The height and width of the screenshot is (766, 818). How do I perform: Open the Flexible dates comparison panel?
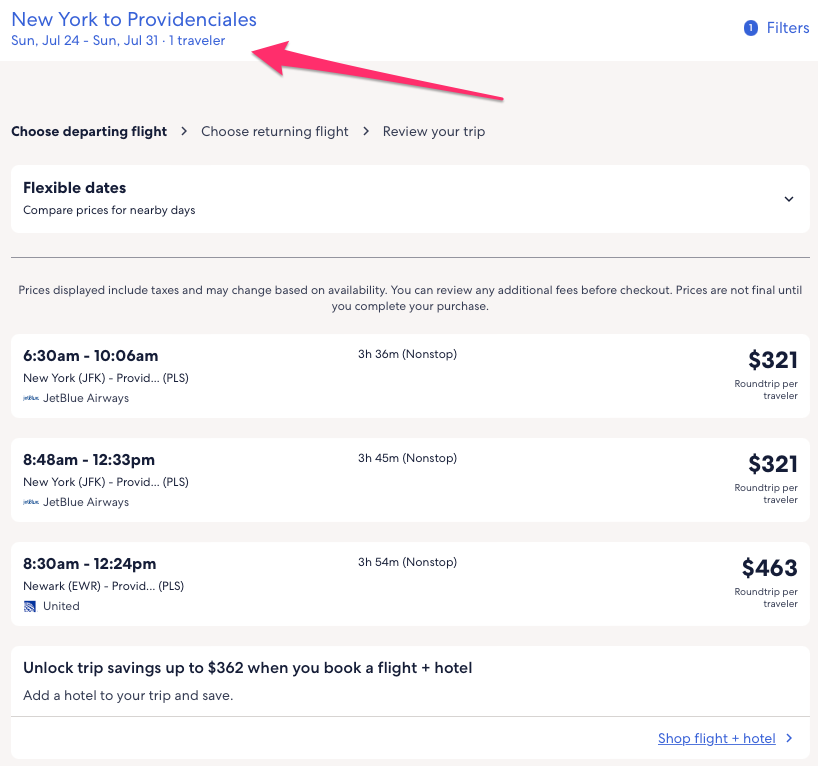tap(400, 199)
